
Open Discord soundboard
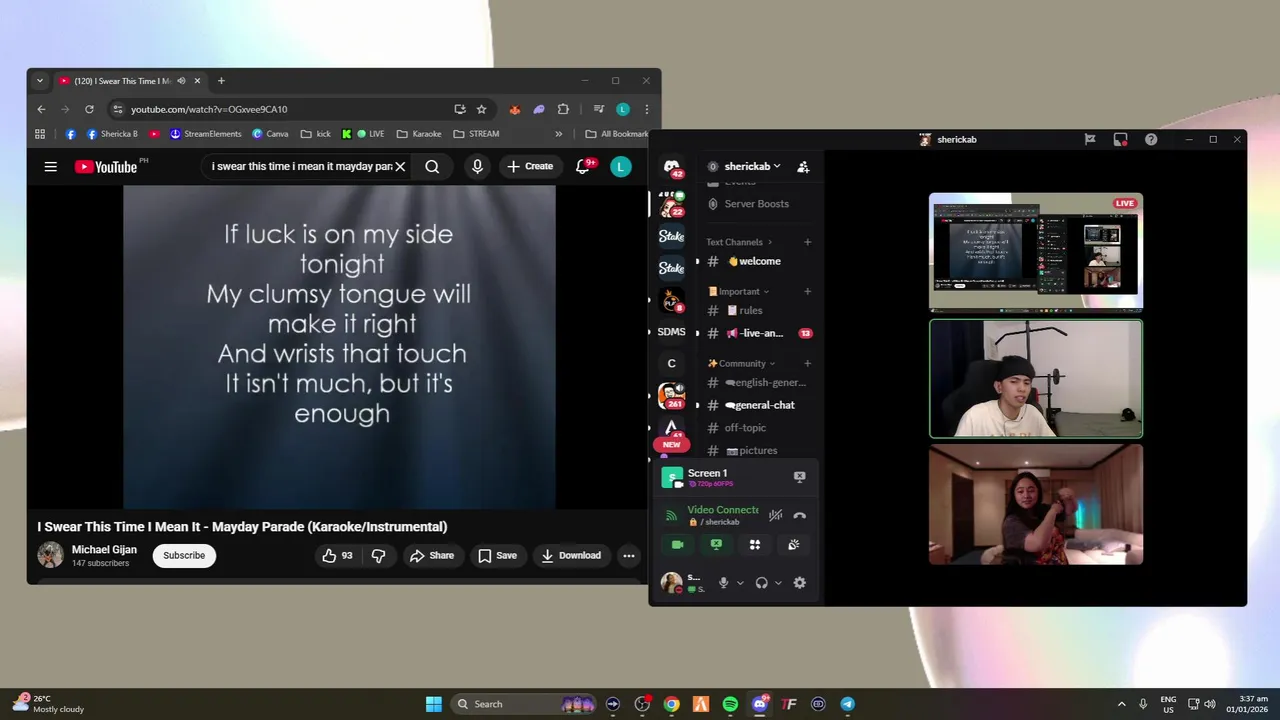click(793, 545)
